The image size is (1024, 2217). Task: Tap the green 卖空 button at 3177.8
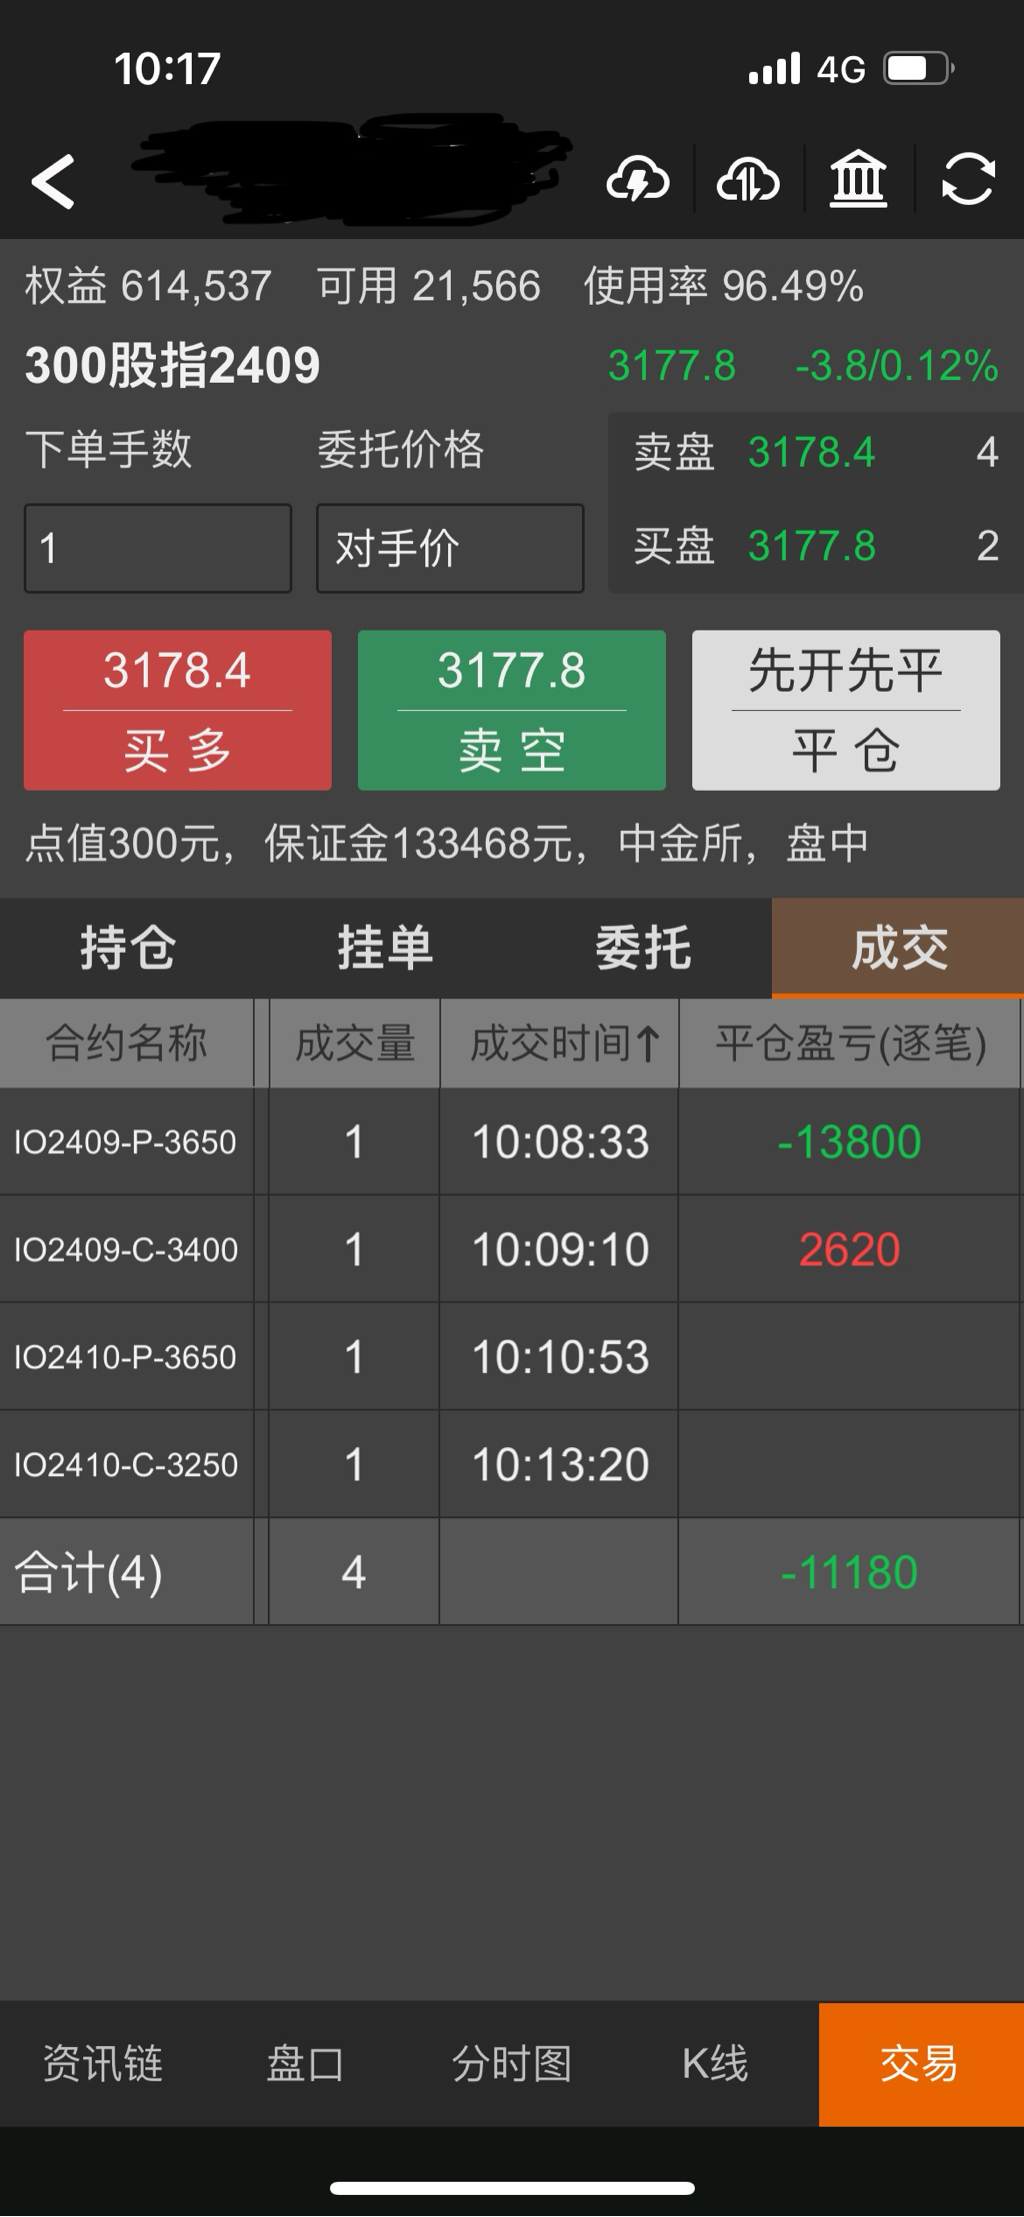511,710
